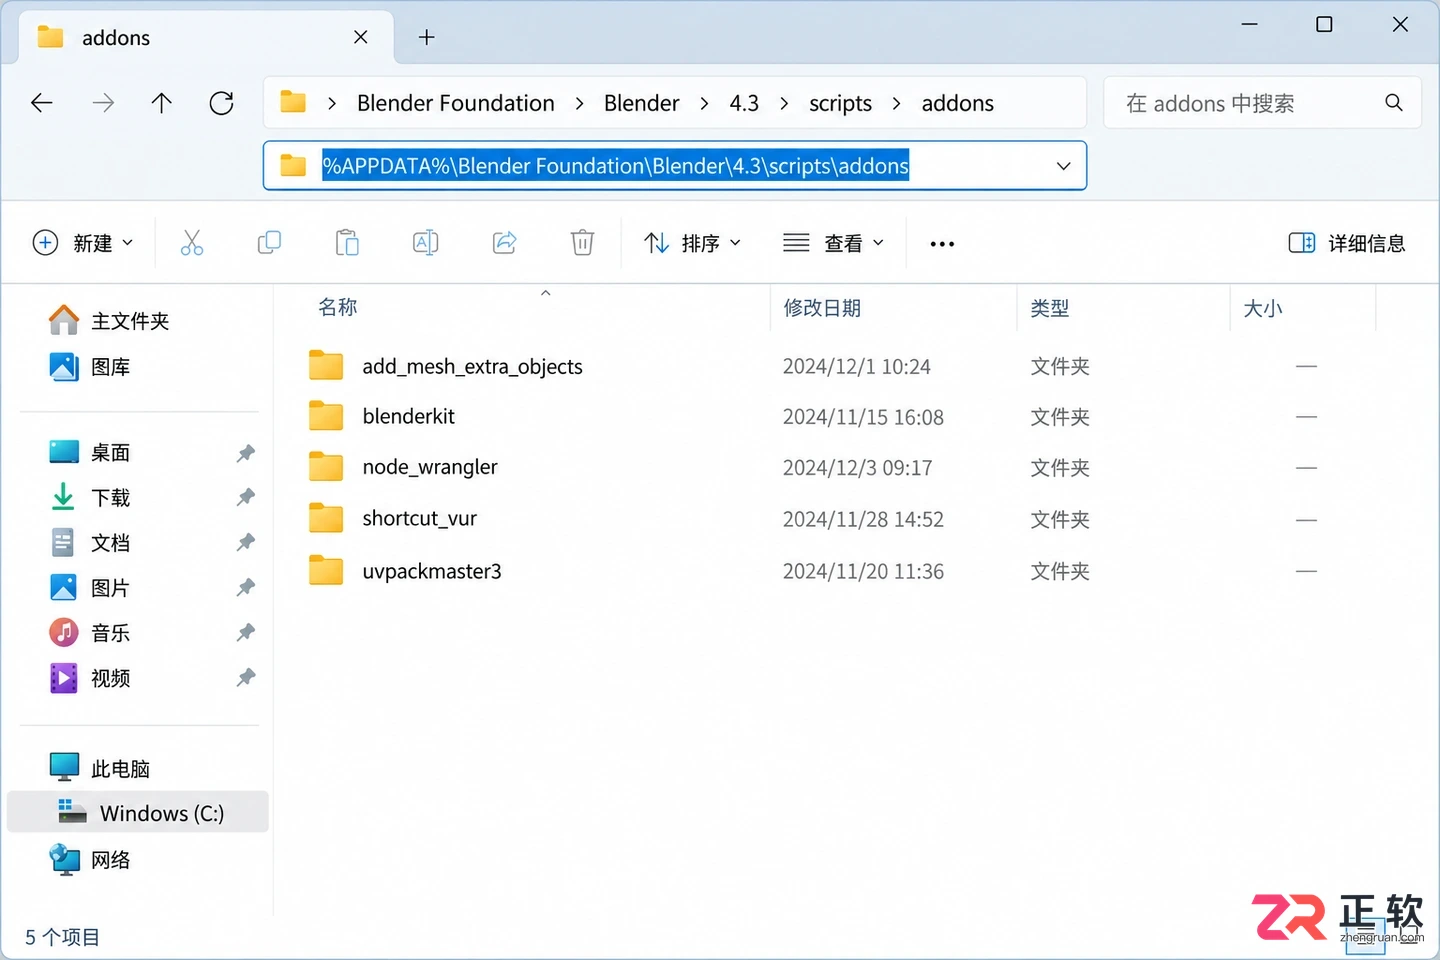Close the addons tab
Image resolution: width=1440 pixels, height=960 pixels.
(361, 37)
